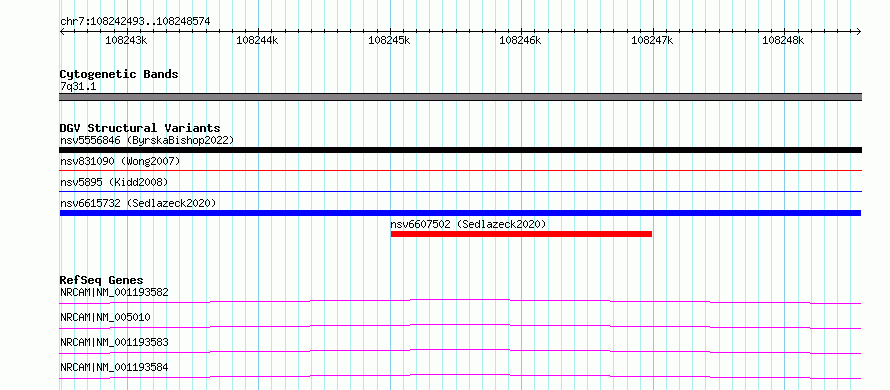
Task: Click the DGV Structural Variants track heading
Action: (x=140, y=128)
